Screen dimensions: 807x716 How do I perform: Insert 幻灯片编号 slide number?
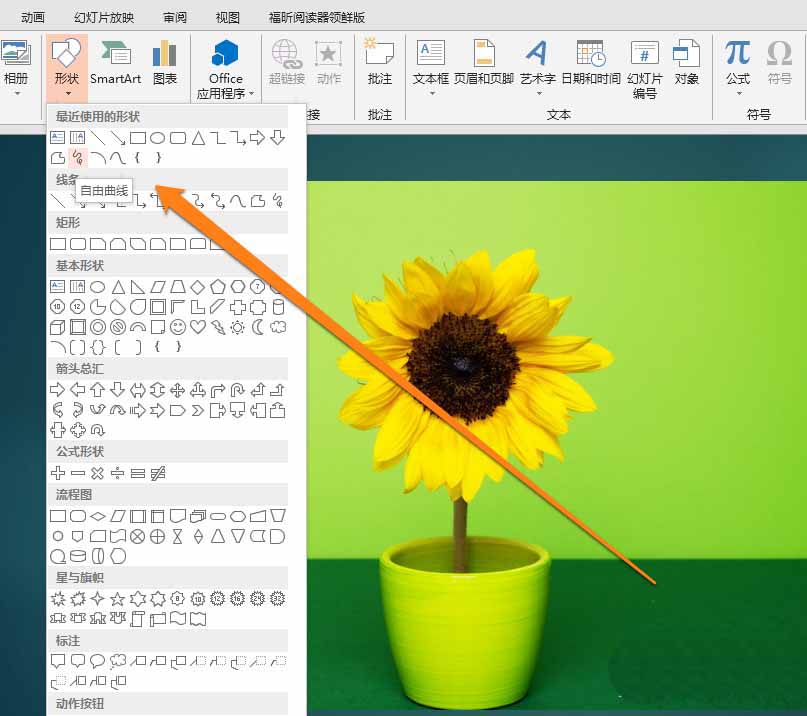click(x=644, y=69)
